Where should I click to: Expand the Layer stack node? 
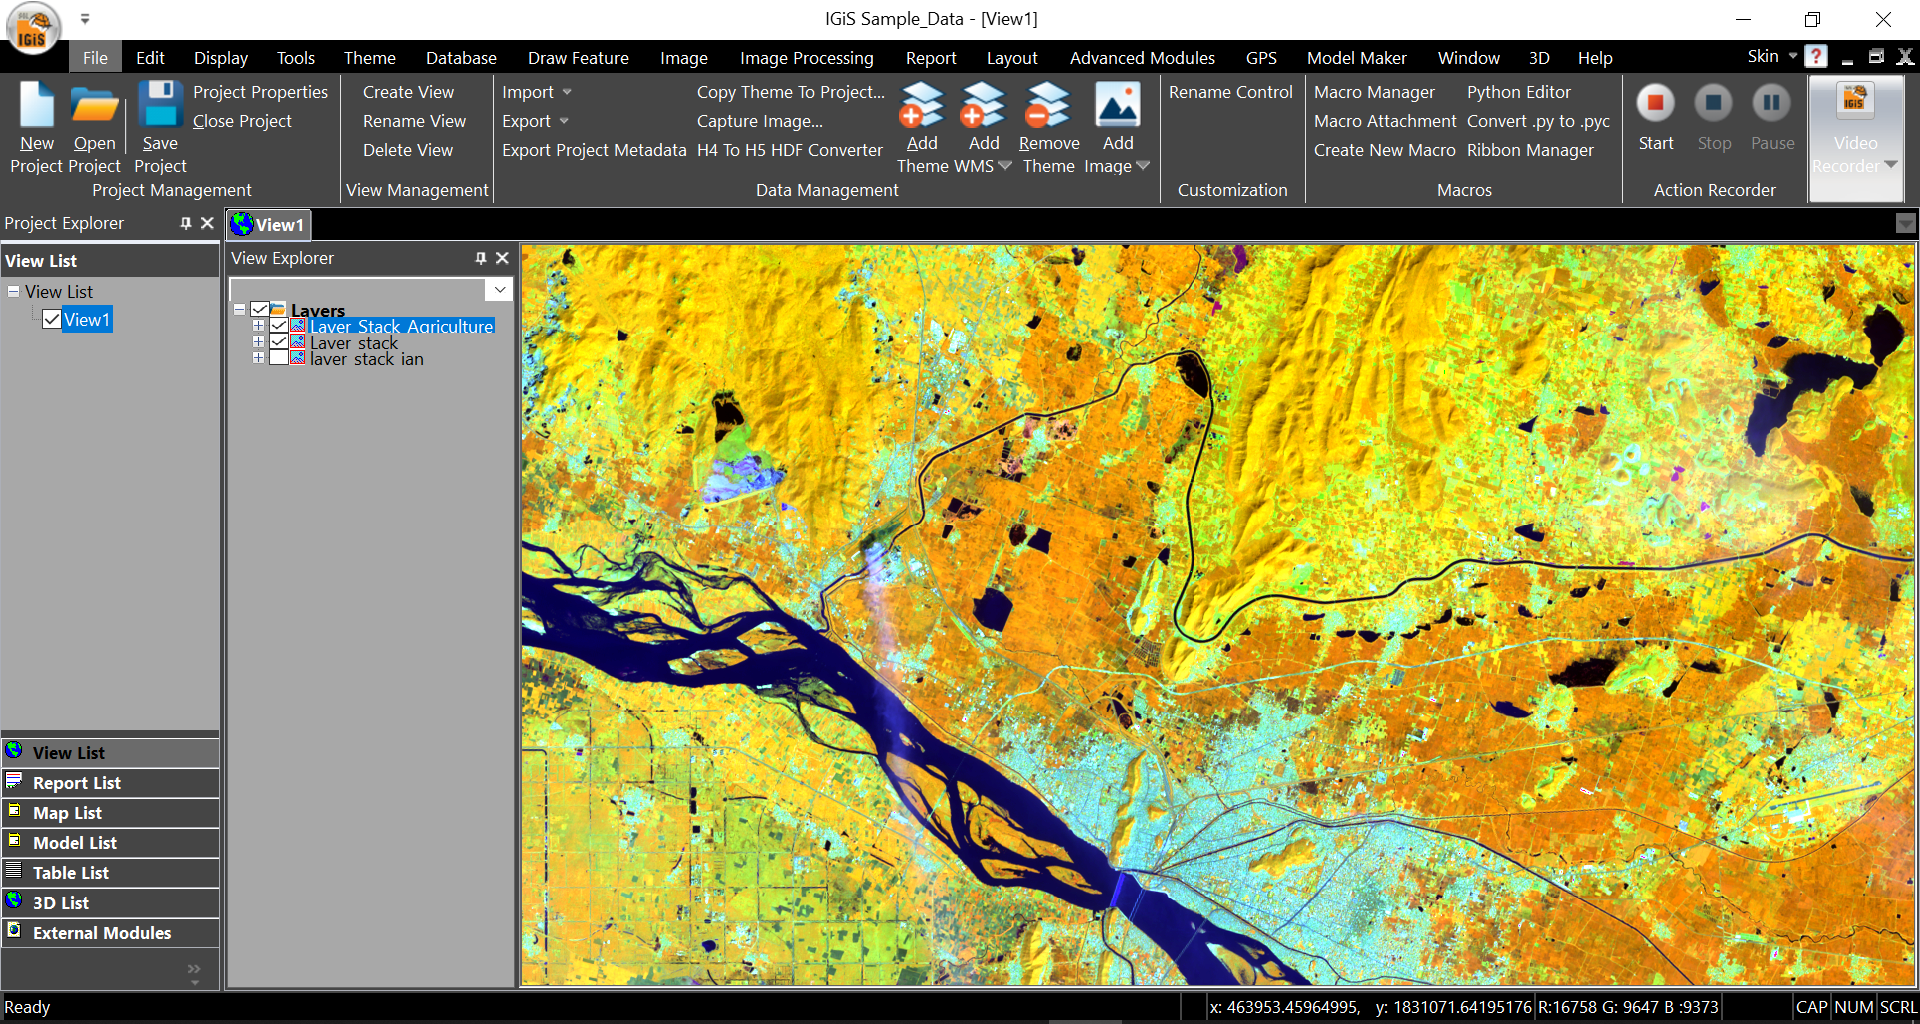pyautogui.click(x=258, y=342)
